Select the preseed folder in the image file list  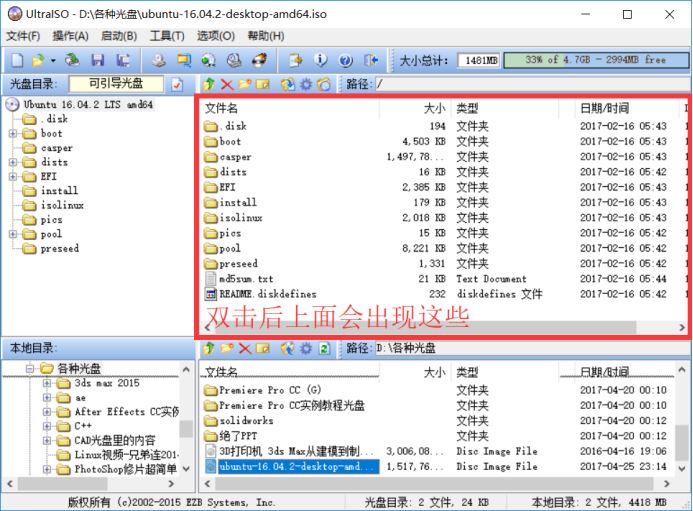point(238,264)
